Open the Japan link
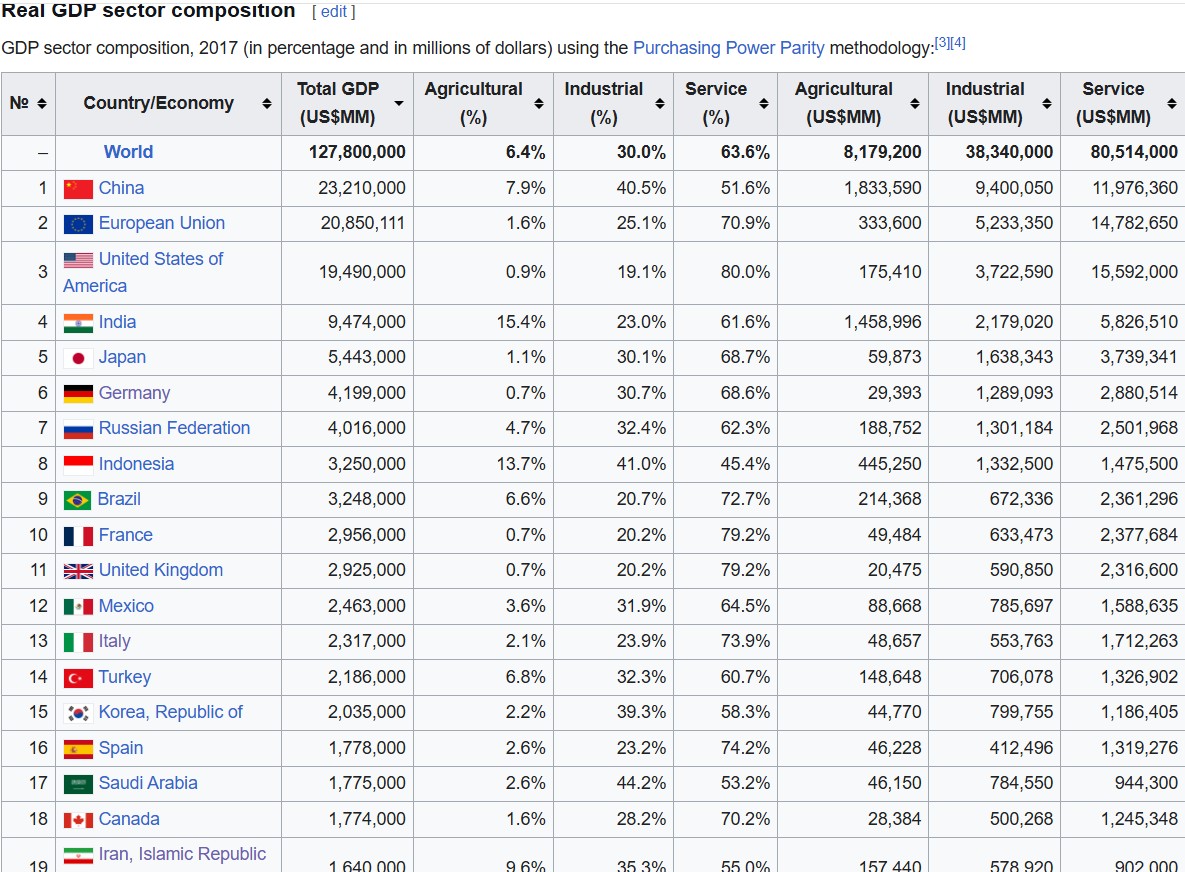 (x=122, y=357)
